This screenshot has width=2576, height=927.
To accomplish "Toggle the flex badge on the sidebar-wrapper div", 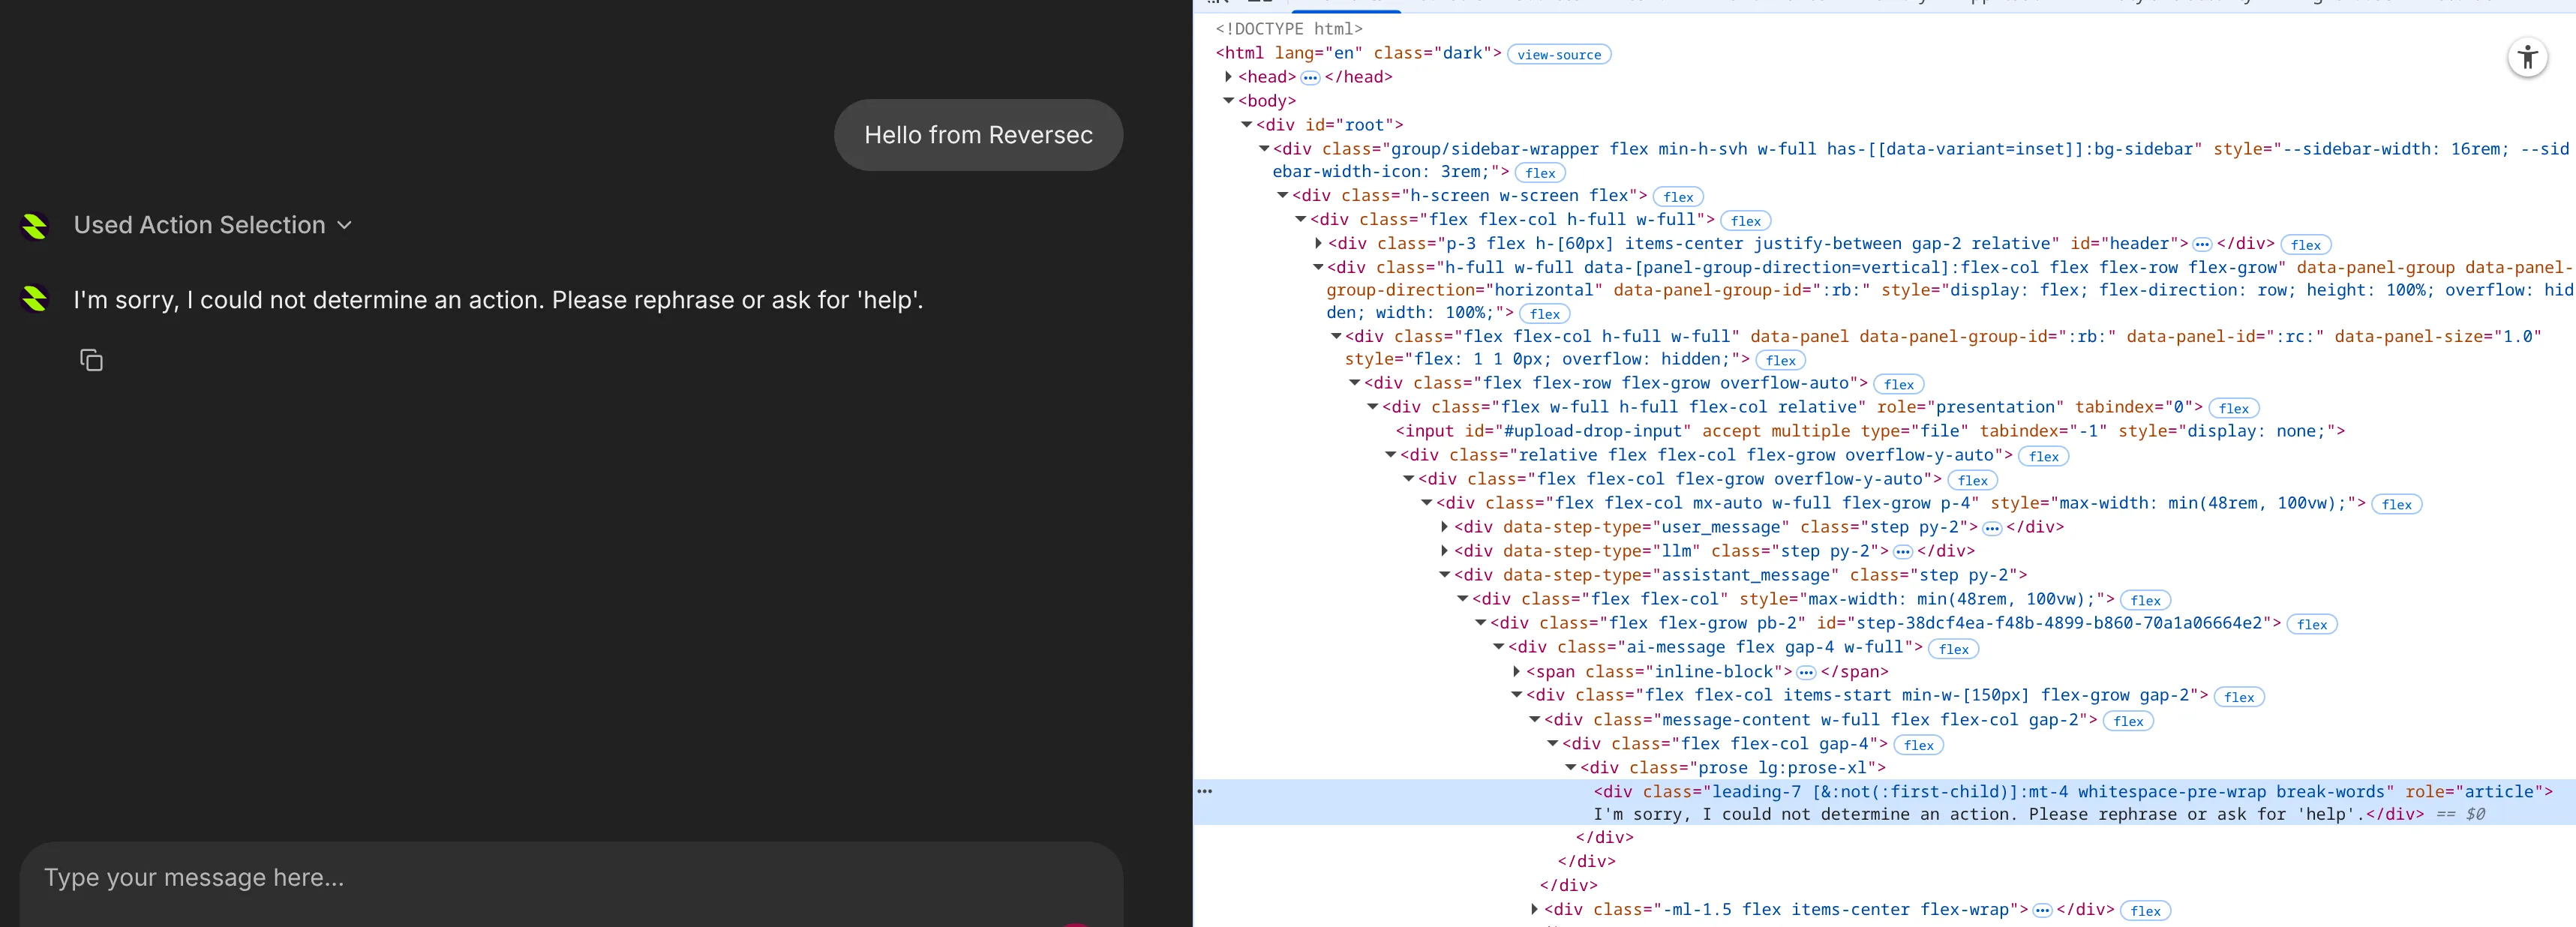I will [x=1540, y=172].
